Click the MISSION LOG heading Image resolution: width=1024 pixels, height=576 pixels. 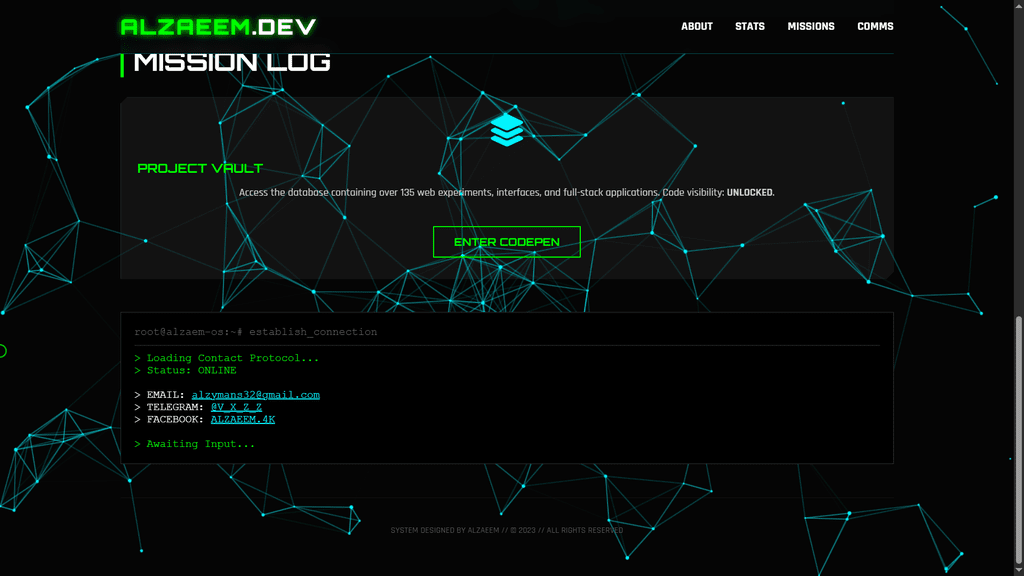point(232,62)
